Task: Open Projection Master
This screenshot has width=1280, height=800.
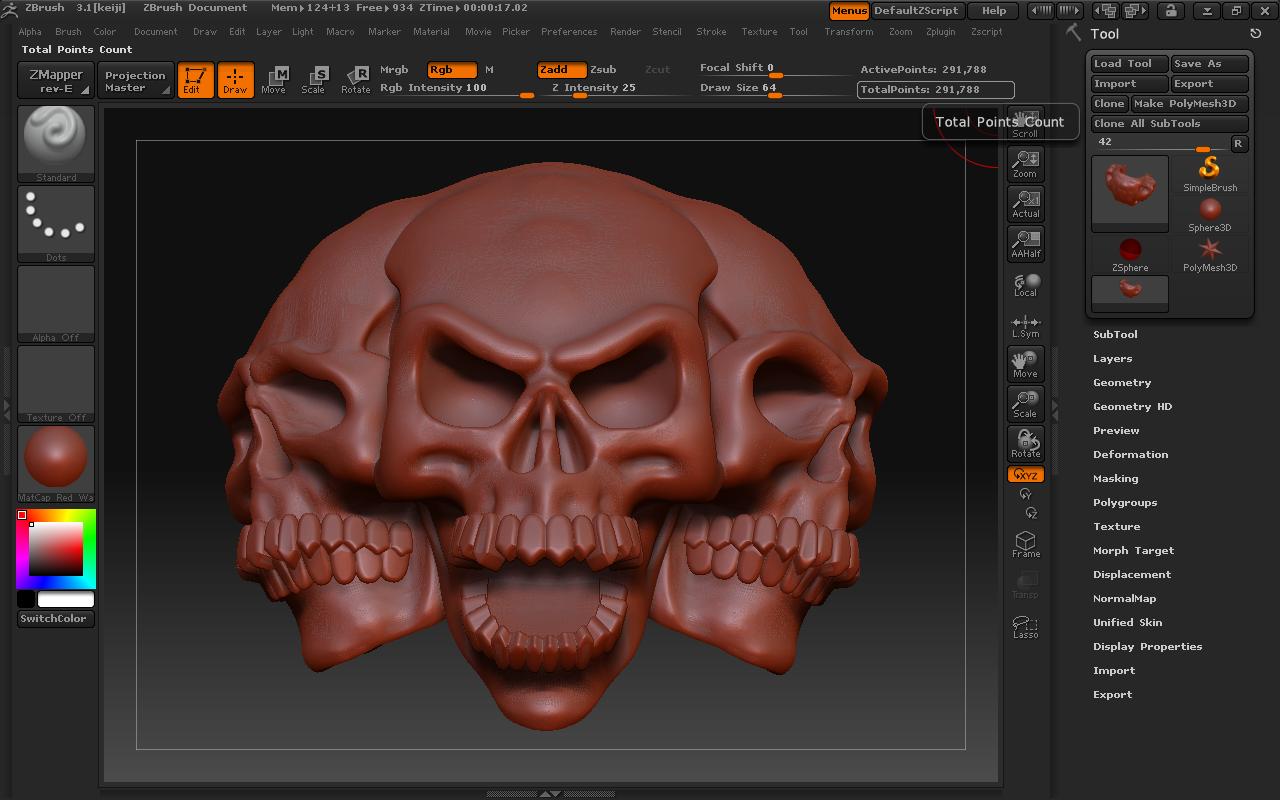Action: (135, 80)
